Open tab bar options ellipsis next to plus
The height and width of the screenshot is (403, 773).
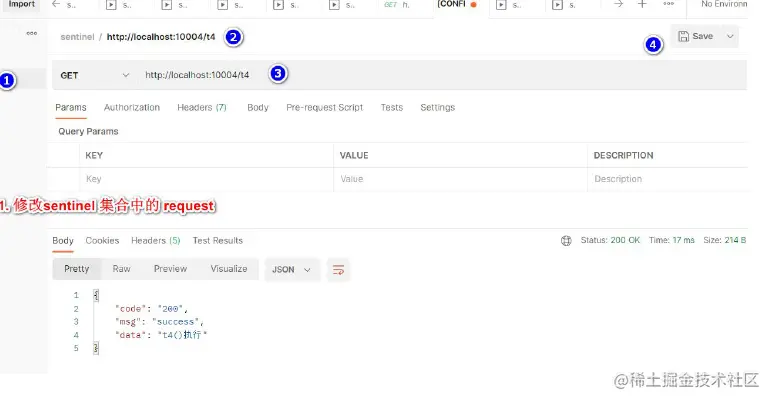[668, 4]
